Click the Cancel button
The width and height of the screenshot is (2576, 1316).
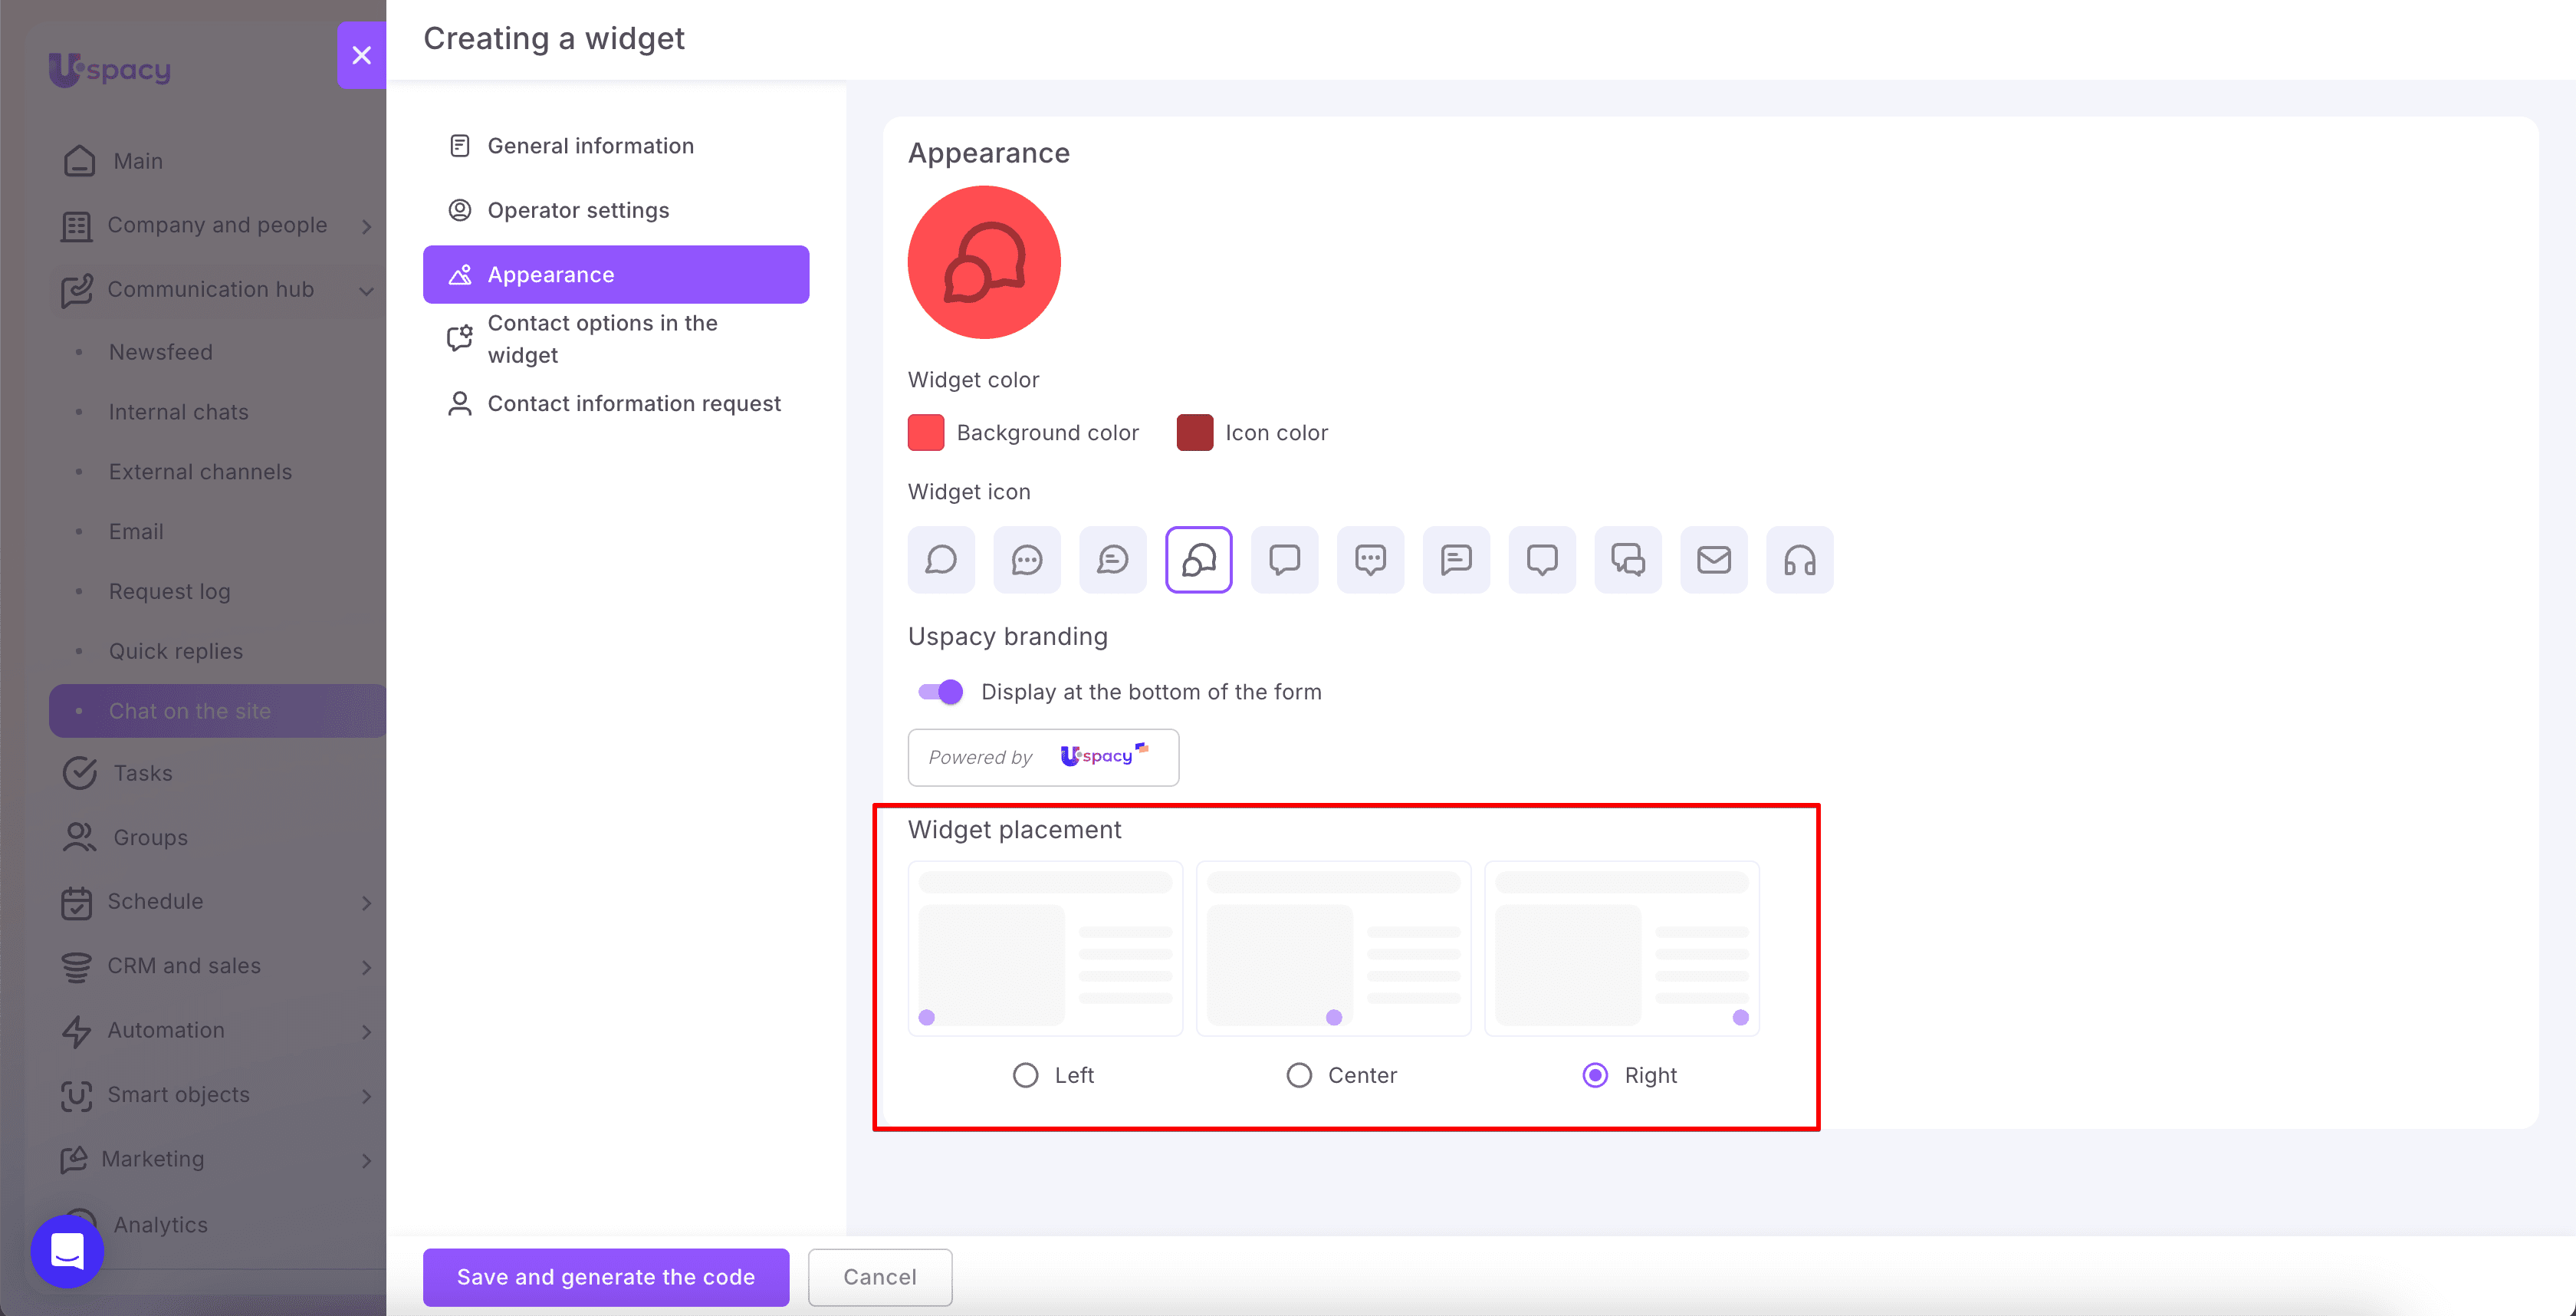click(x=880, y=1277)
